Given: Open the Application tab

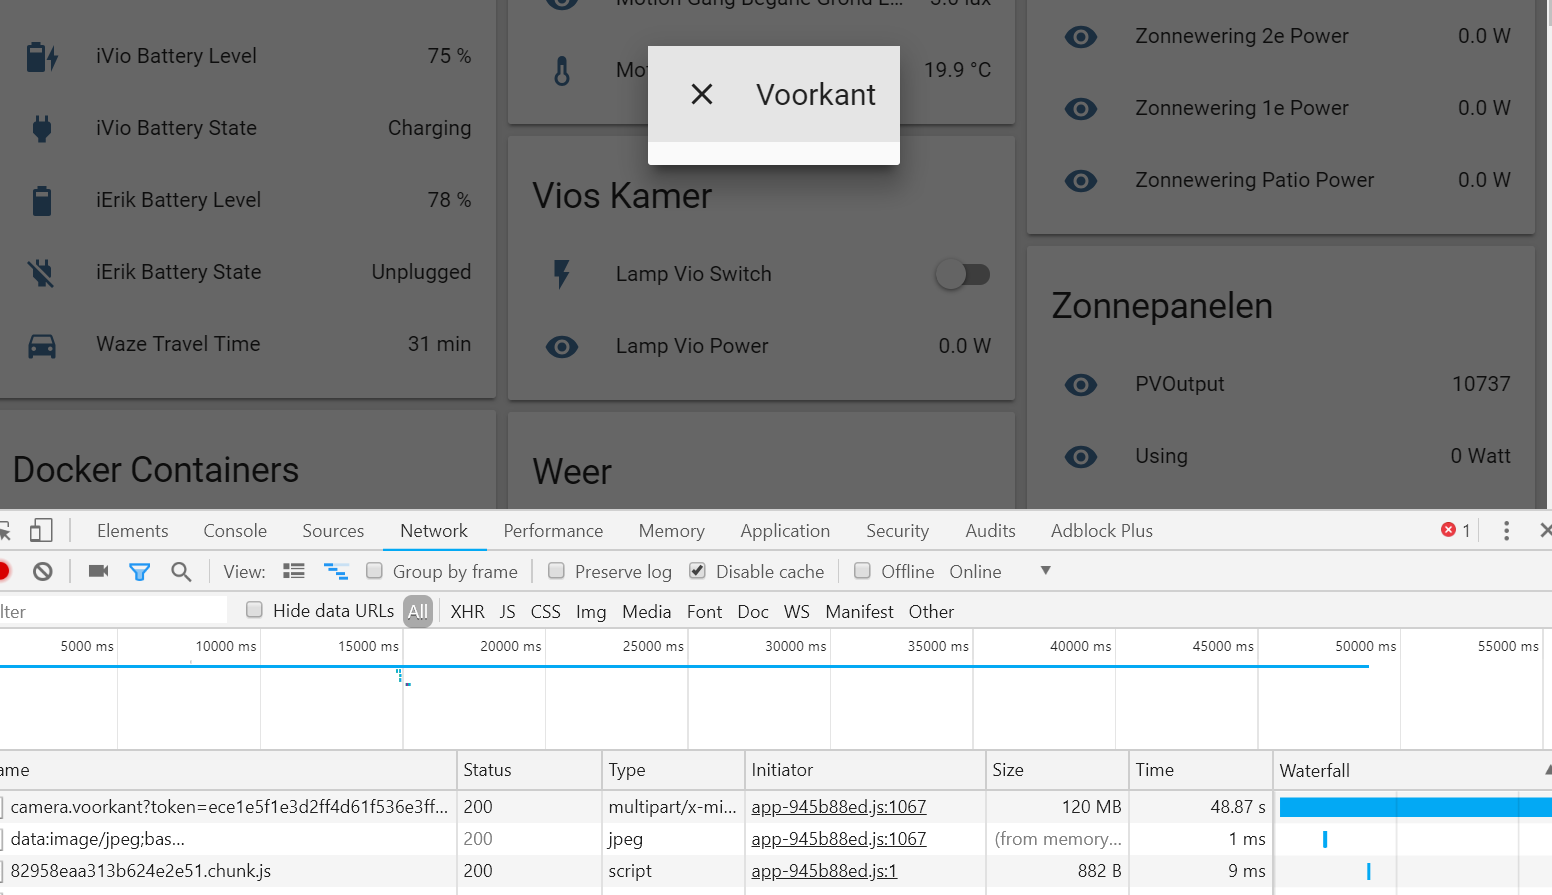Looking at the screenshot, I should tap(785, 531).
